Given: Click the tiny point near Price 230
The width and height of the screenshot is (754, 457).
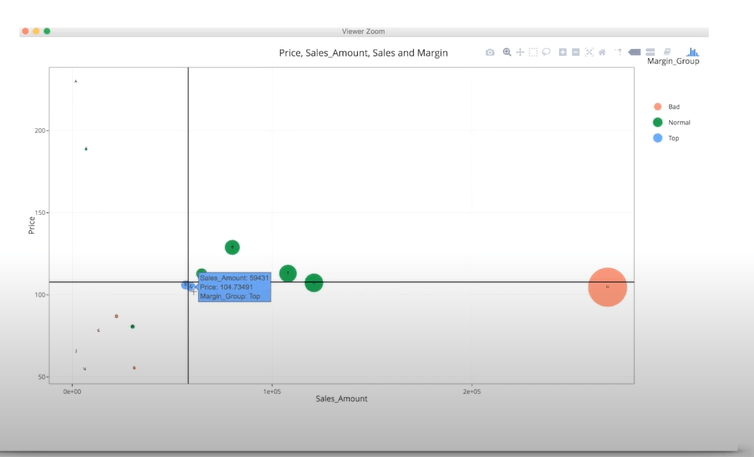Looking at the screenshot, I should [75, 81].
